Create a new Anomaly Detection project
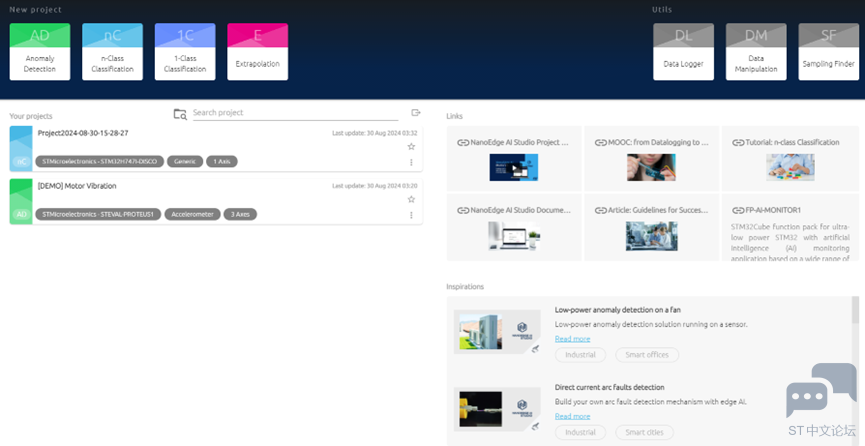This screenshot has width=865, height=446. [40, 52]
